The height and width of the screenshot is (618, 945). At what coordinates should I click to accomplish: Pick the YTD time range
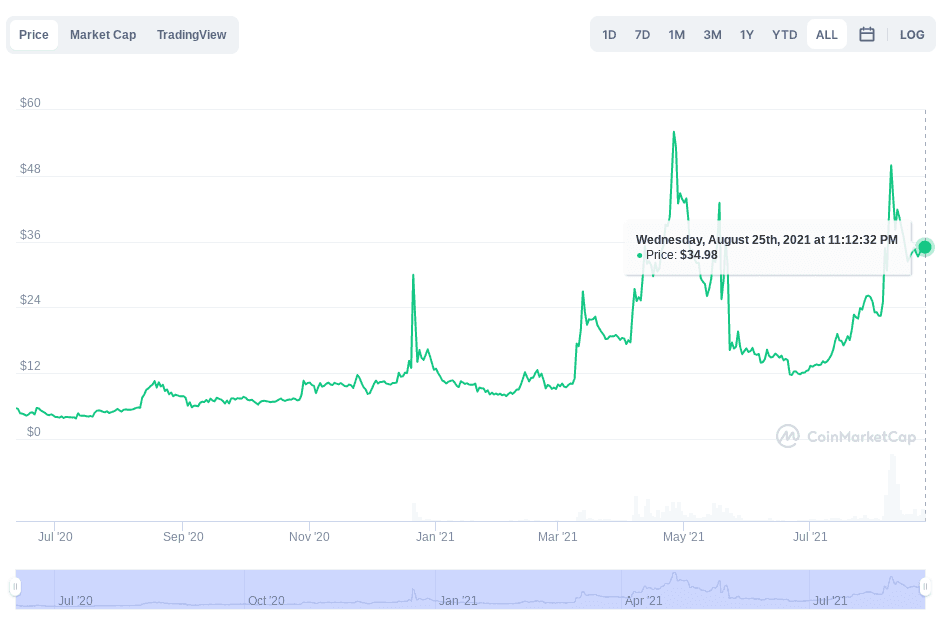[785, 34]
